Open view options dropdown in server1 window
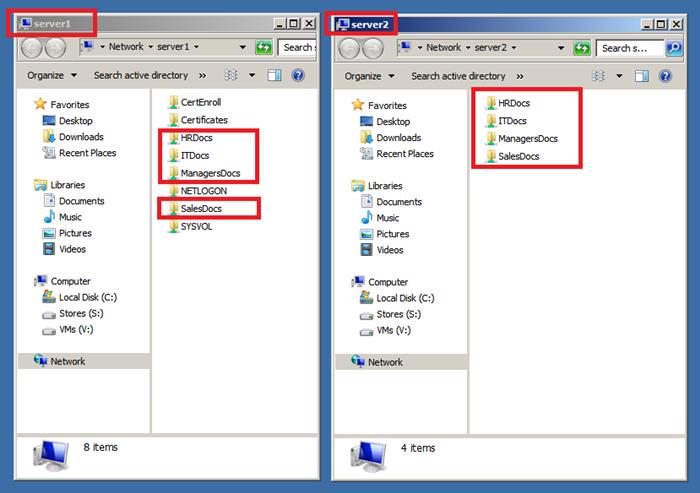The height and width of the screenshot is (493, 700). click(x=252, y=75)
